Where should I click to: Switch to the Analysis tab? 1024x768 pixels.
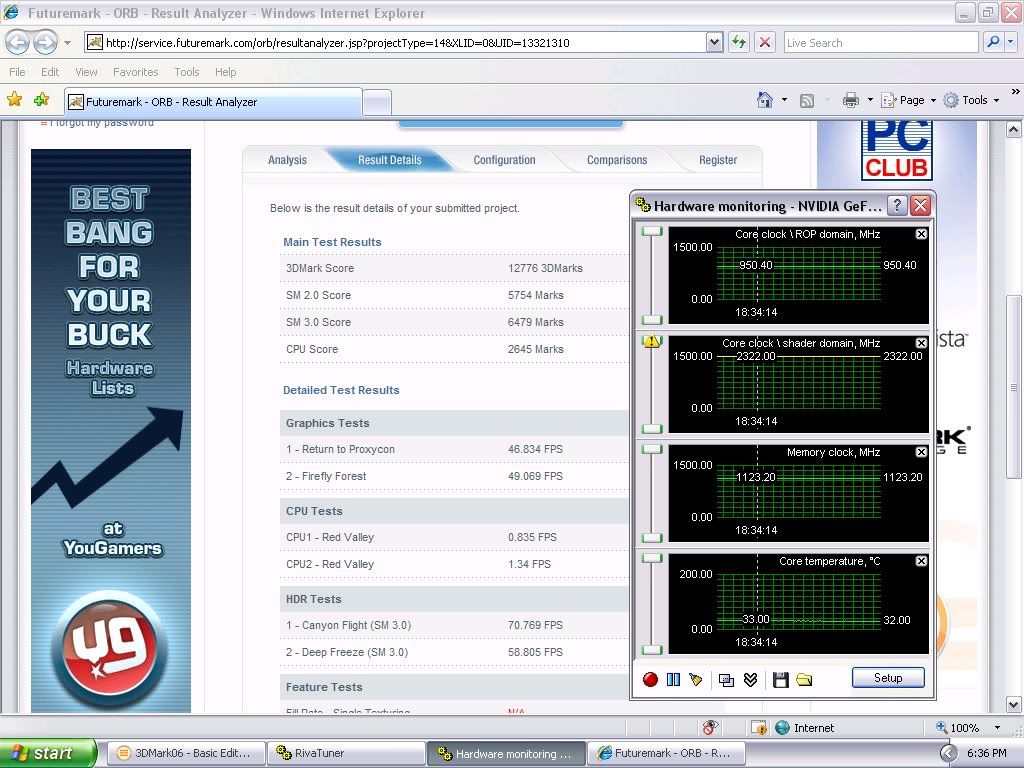pos(287,160)
